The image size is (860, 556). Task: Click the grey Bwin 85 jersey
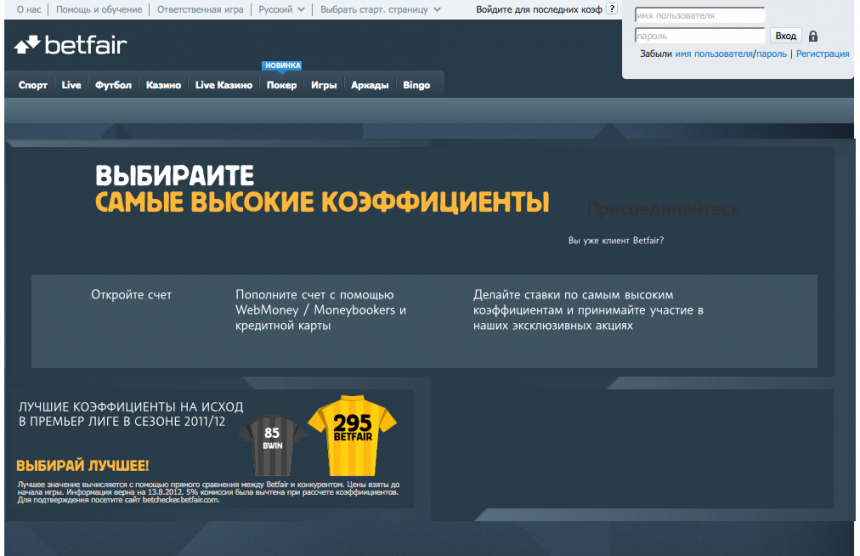[x=272, y=442]
